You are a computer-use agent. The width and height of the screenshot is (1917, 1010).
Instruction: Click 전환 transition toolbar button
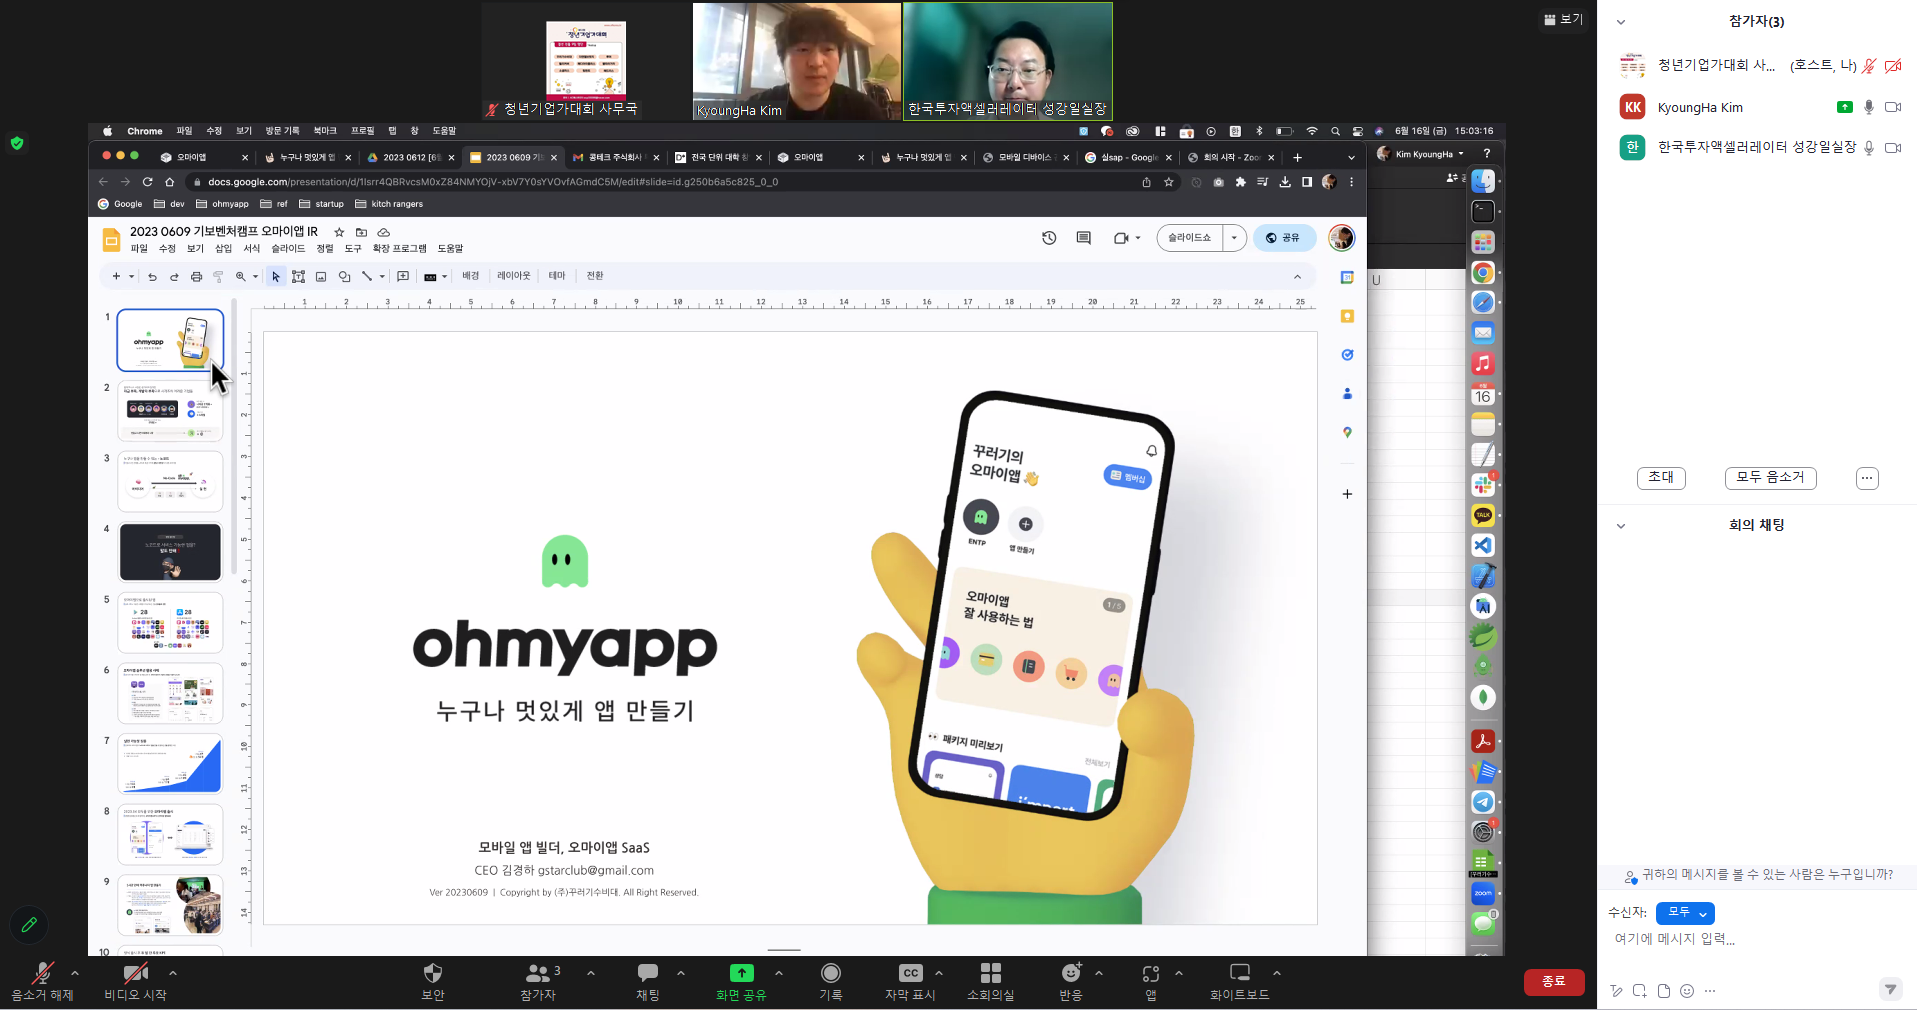pos(595,276)
